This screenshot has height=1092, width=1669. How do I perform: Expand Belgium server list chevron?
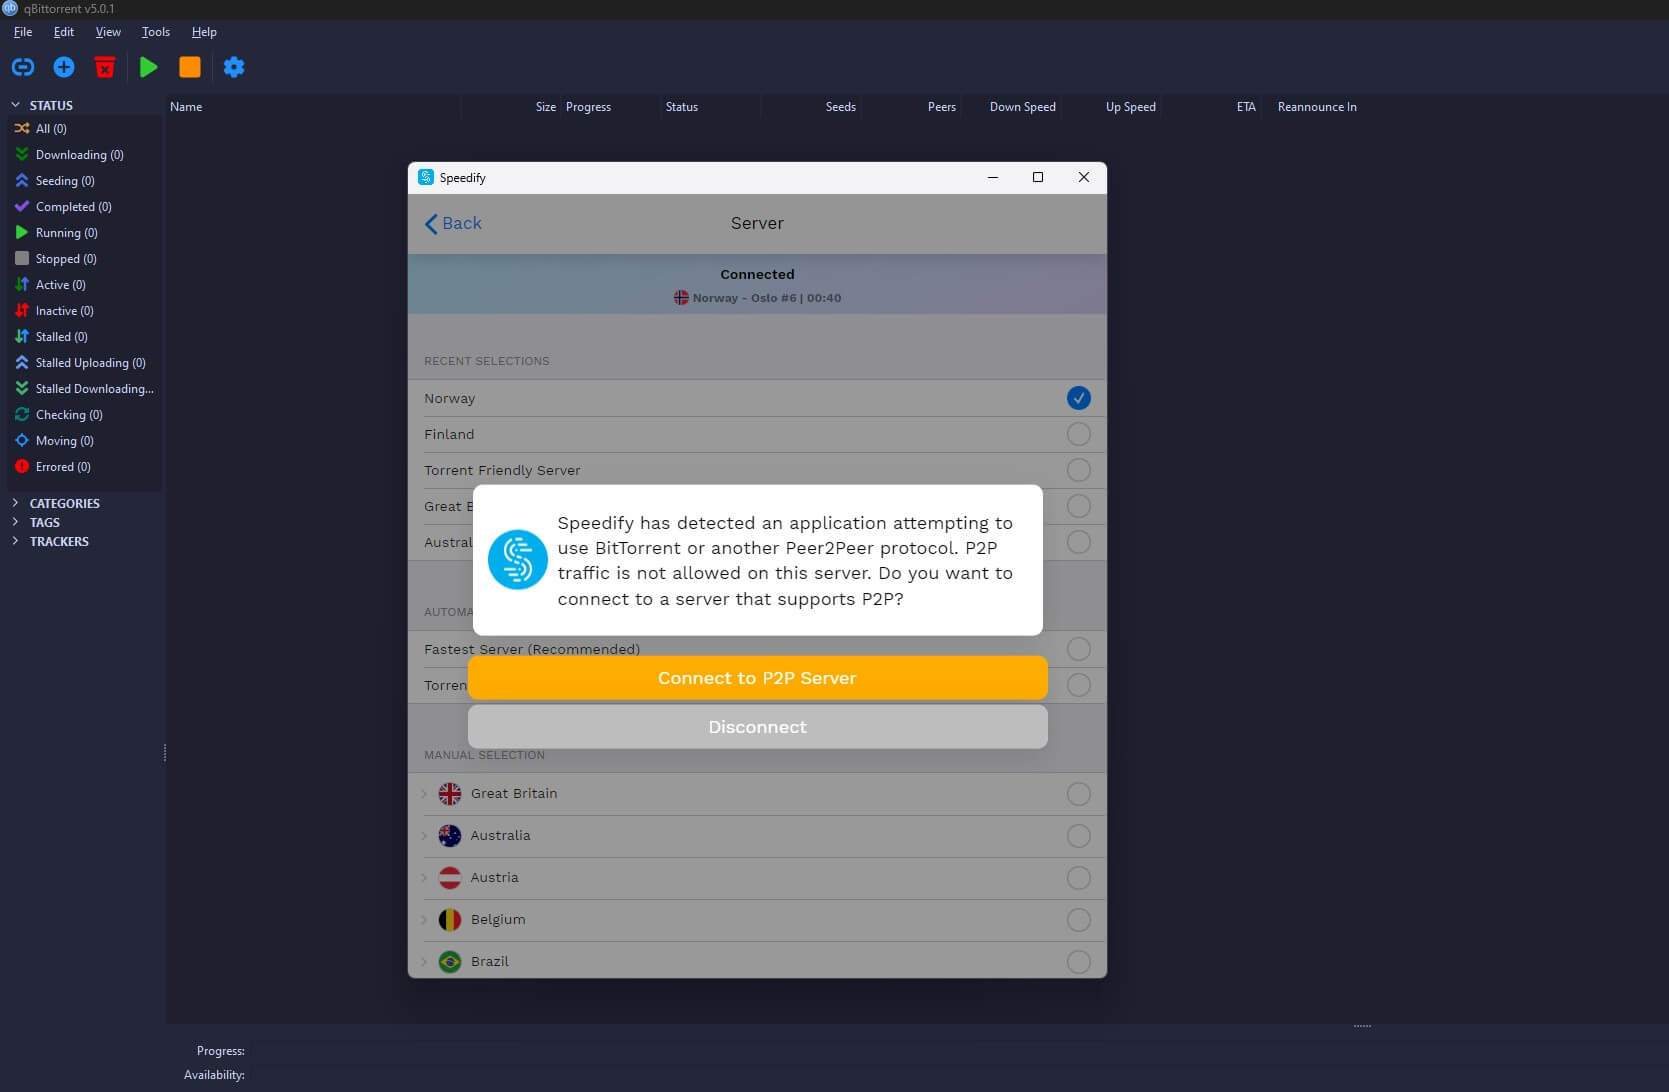click(424, 920)
